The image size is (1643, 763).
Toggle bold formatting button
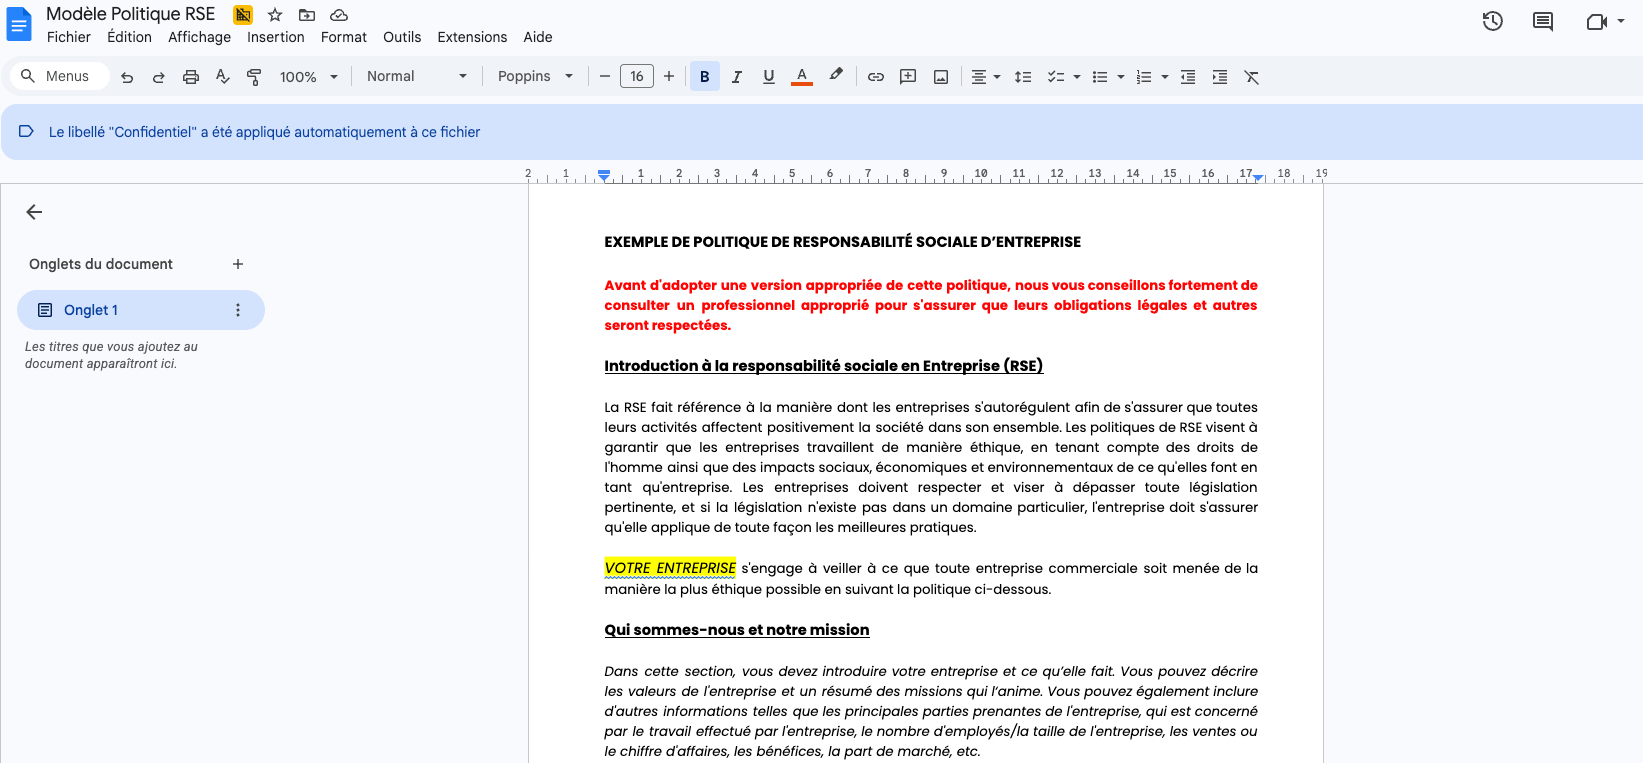pos(705,77)
